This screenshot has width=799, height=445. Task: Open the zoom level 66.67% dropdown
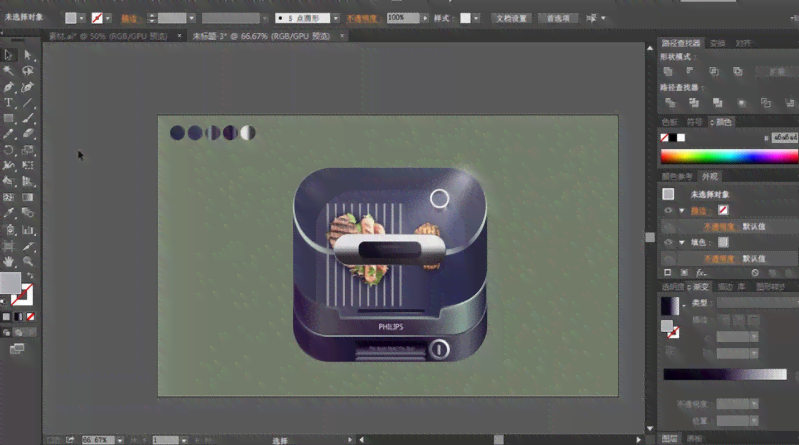click(120, 440)
